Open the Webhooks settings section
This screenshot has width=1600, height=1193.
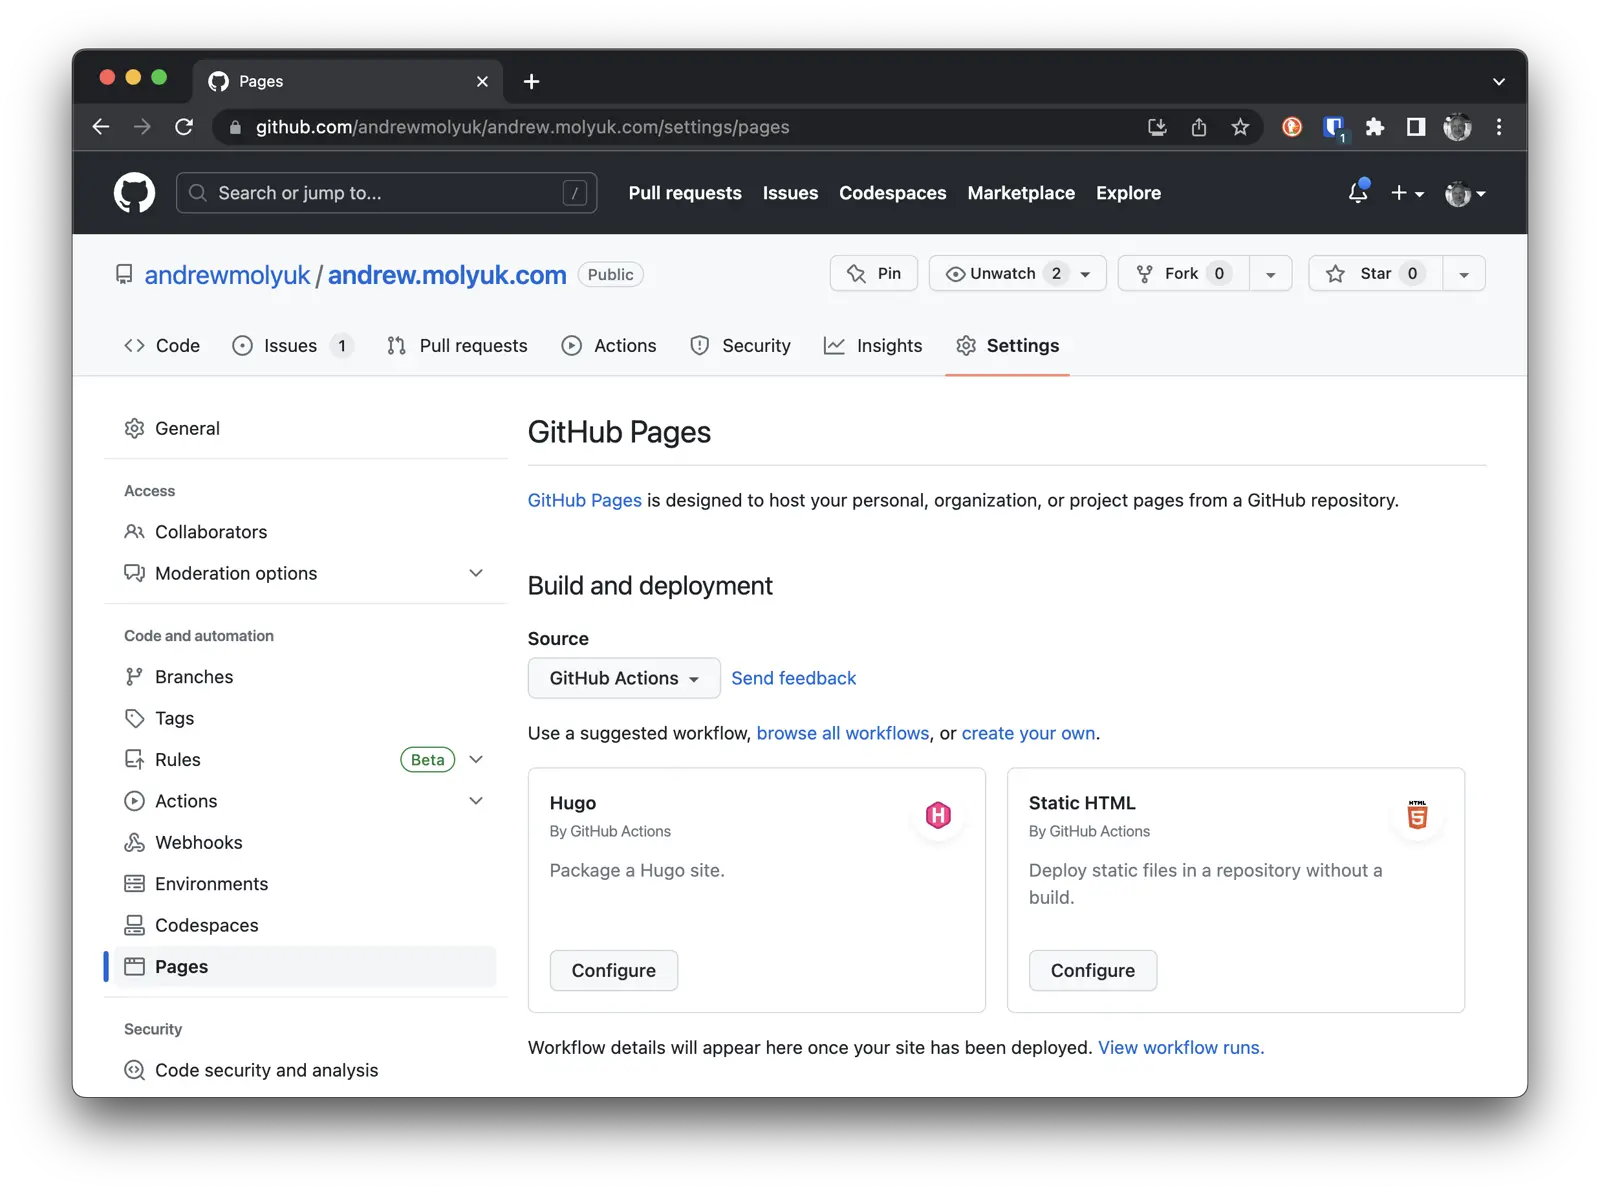pos(198,842)
